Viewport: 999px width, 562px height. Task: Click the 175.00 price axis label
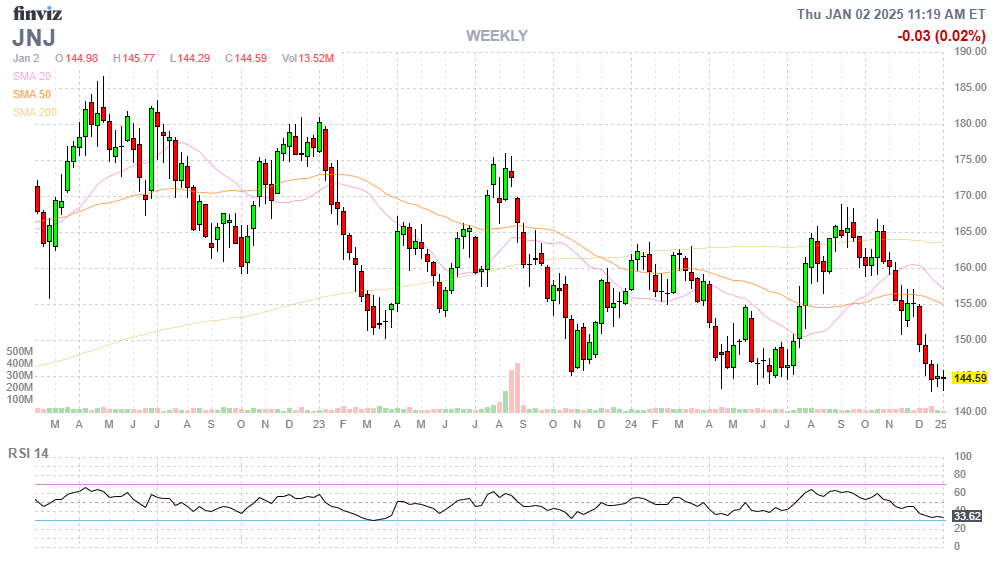[x=970, y=159]
